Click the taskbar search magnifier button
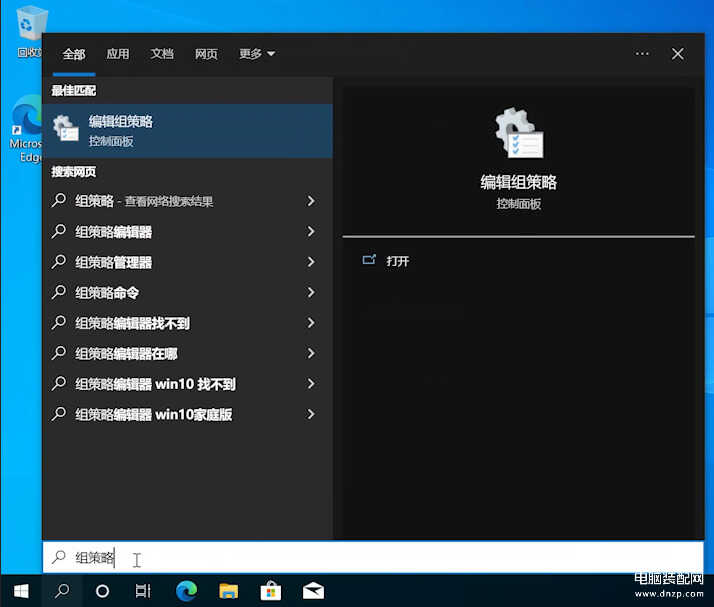714x607 pixels. click(x=62, y=591)
